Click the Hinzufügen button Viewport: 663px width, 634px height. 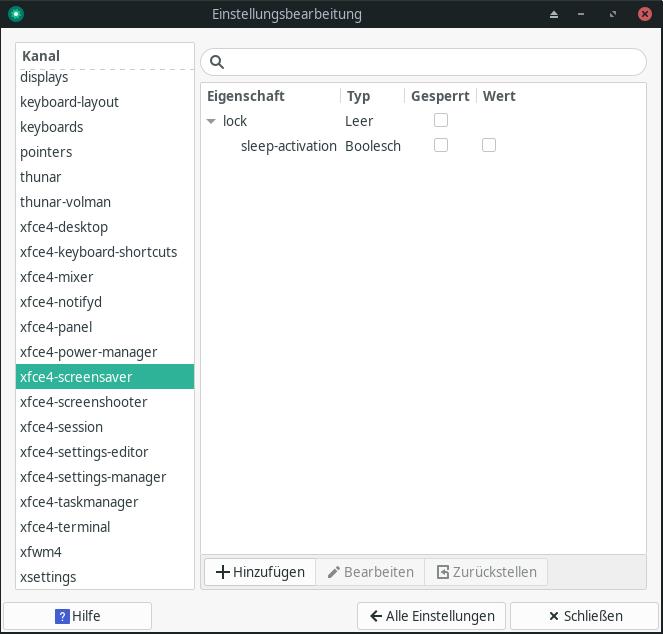pos(260,572)
